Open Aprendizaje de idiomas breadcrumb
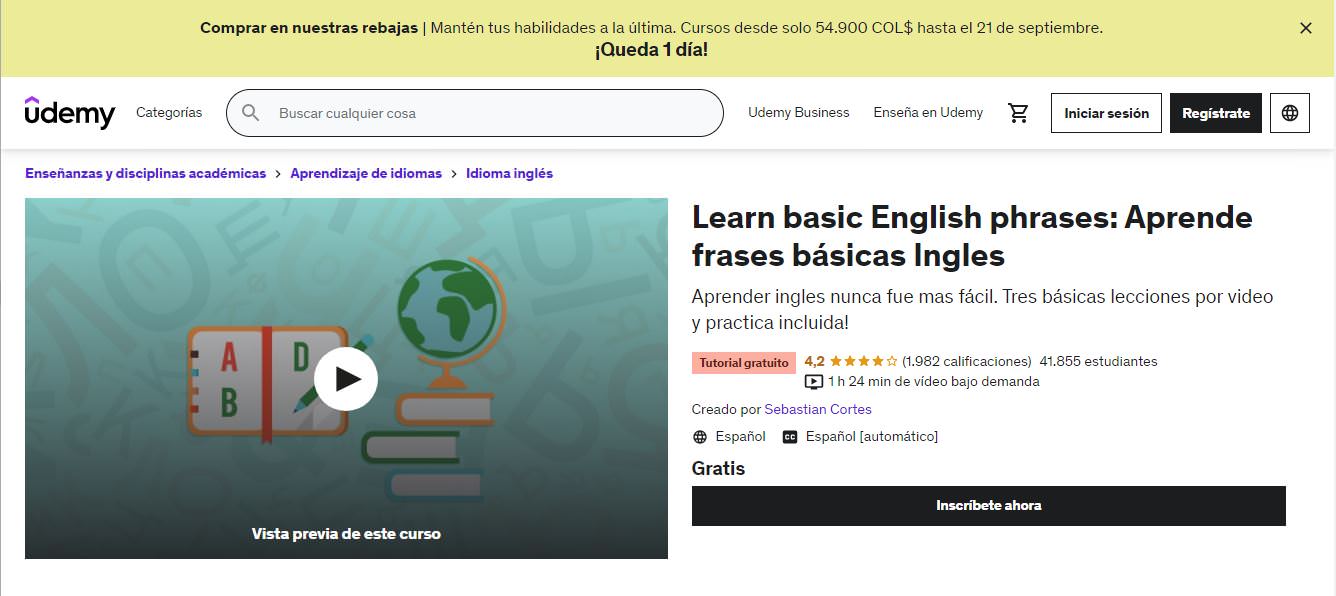 point(366,173)
